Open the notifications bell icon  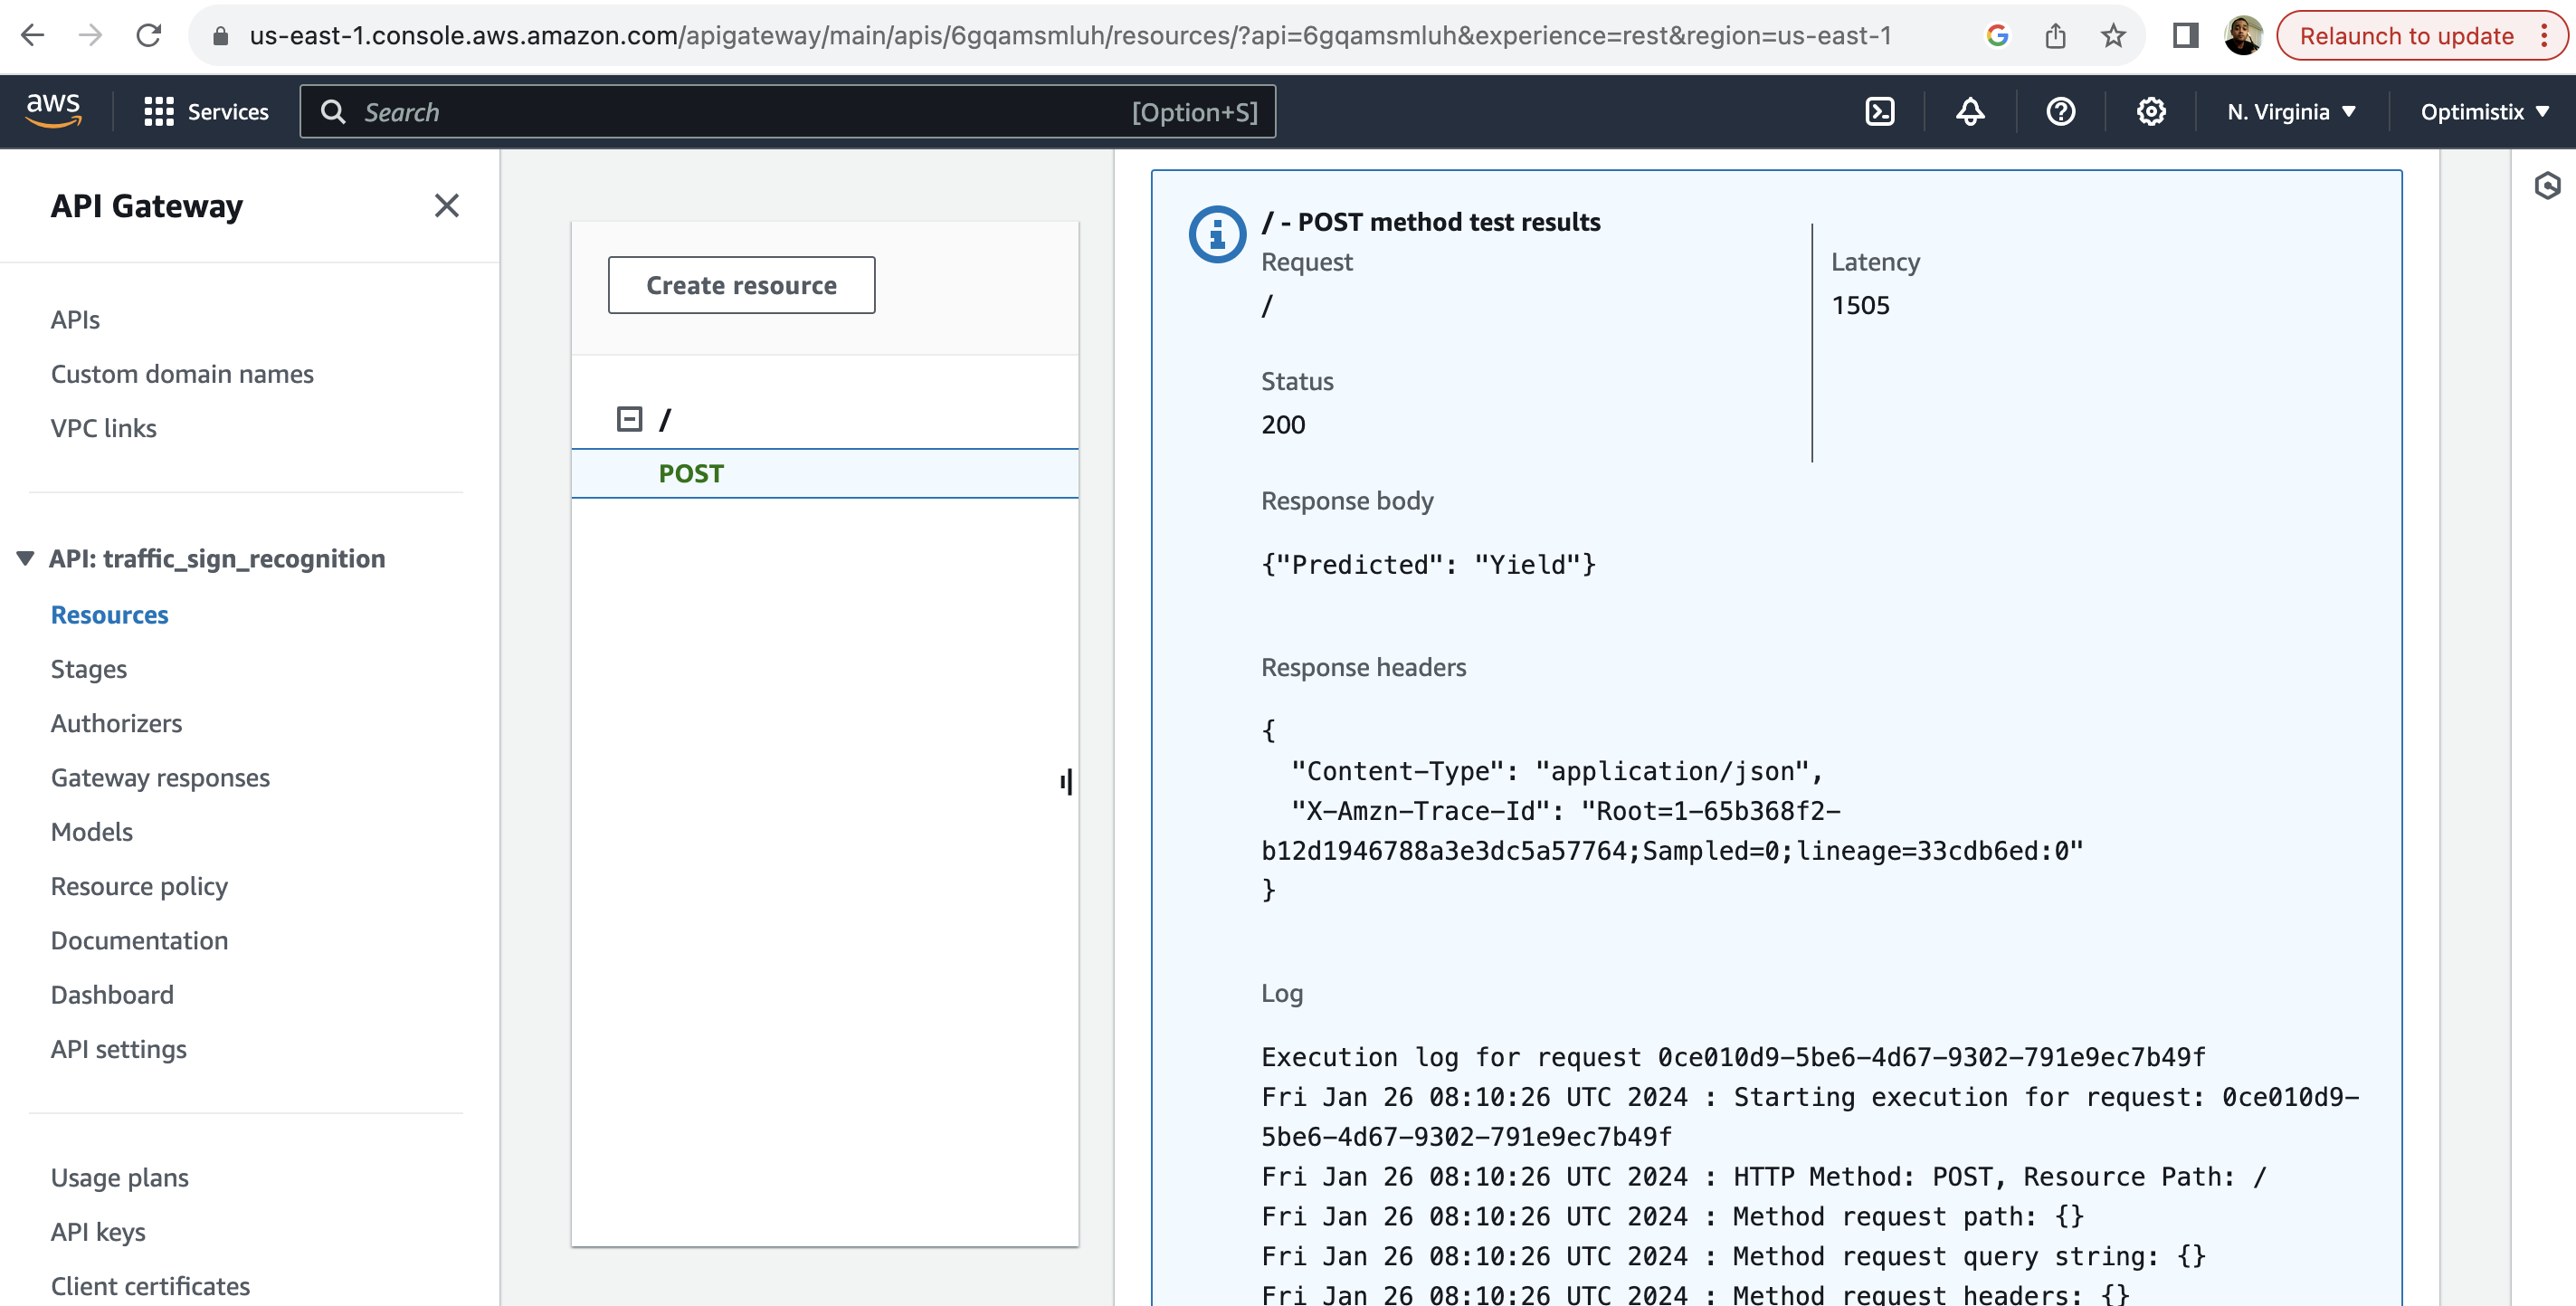(x=1970, y=112)
